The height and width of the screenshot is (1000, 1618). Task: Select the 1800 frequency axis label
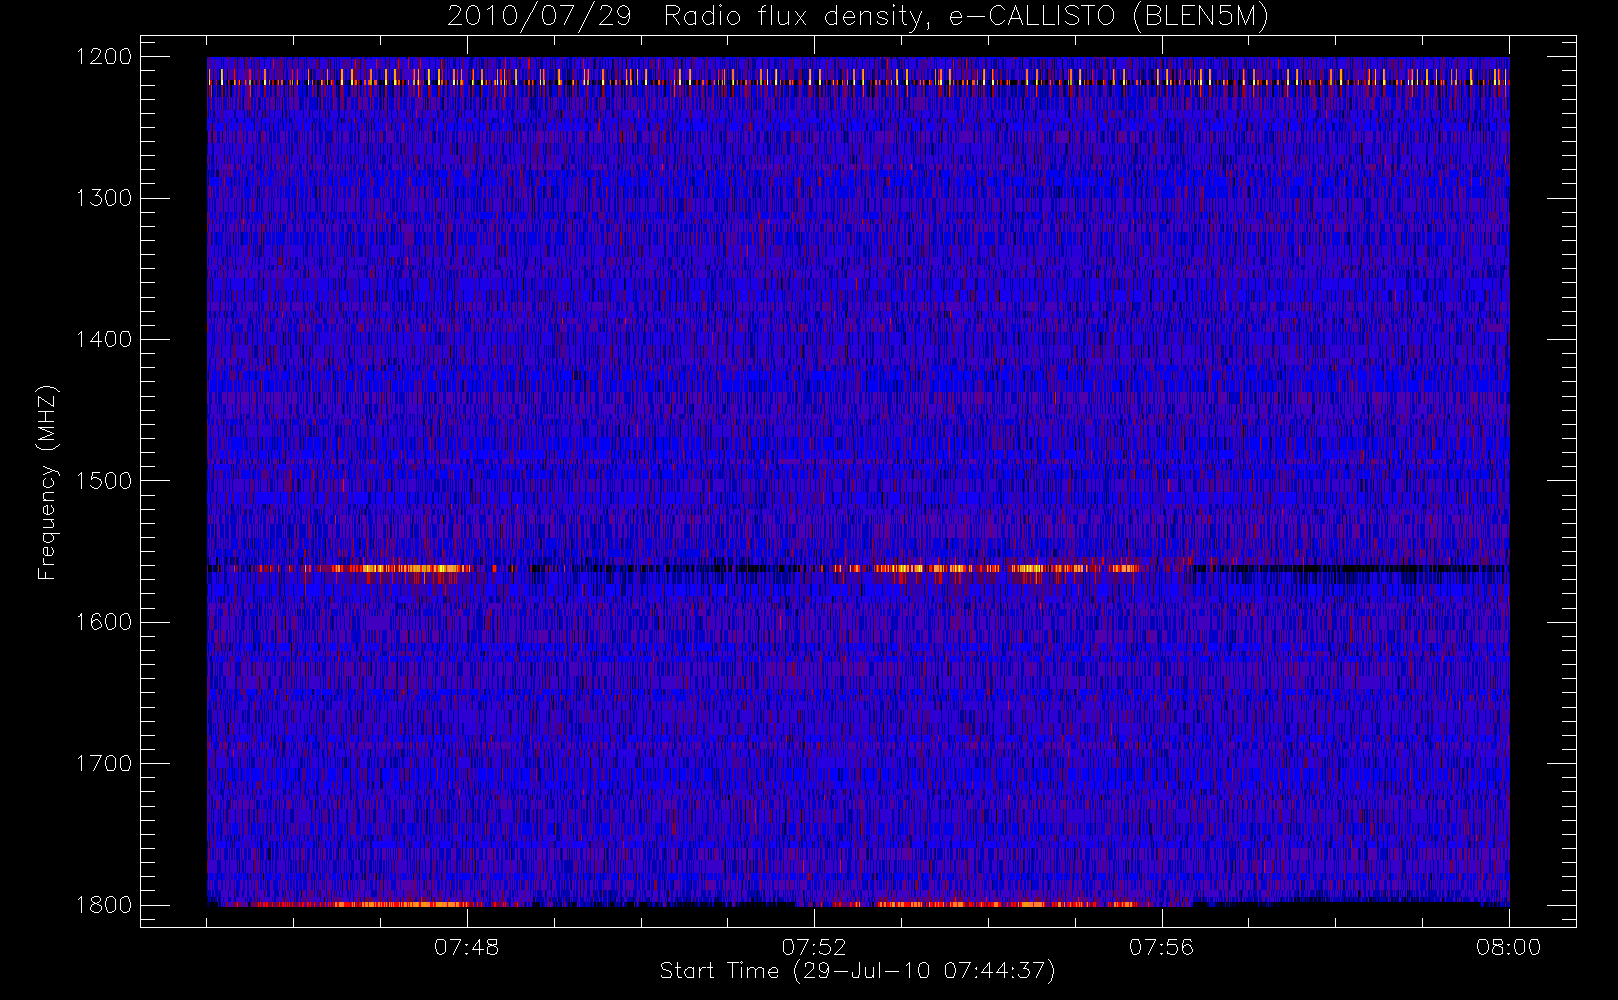[x=104, y=905]
